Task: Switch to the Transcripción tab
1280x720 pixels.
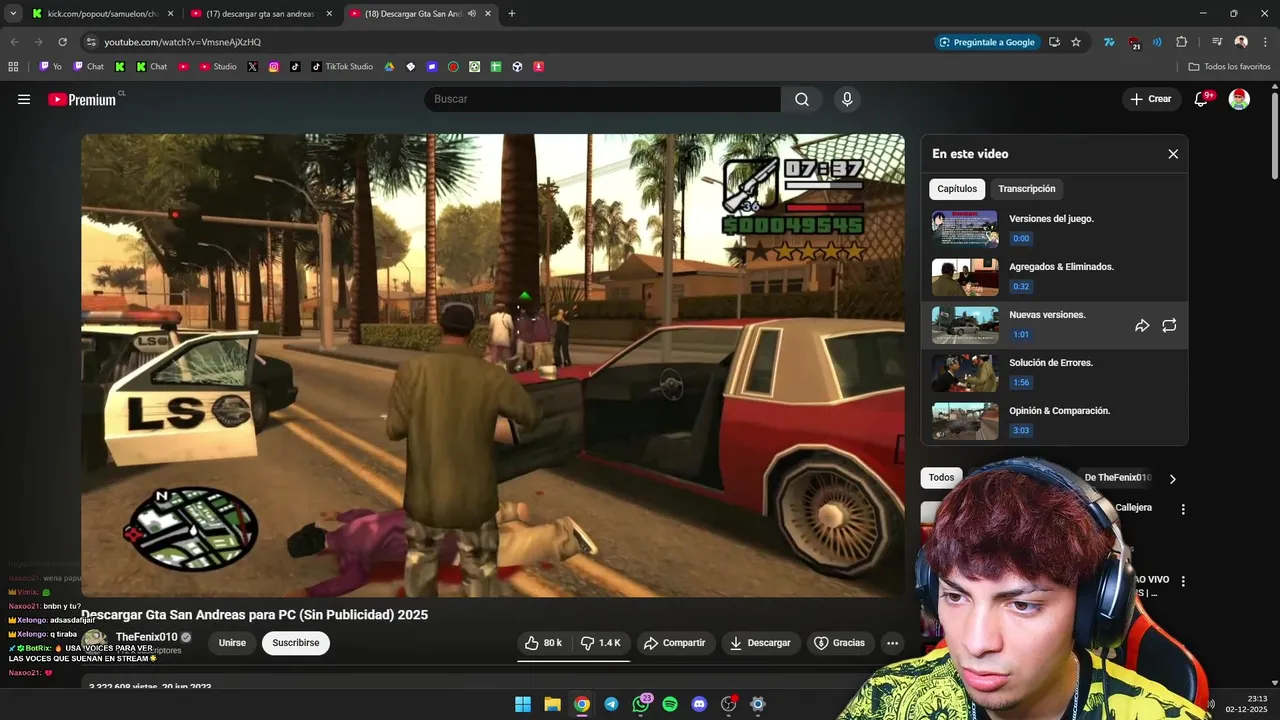Action: [1027, 189]
